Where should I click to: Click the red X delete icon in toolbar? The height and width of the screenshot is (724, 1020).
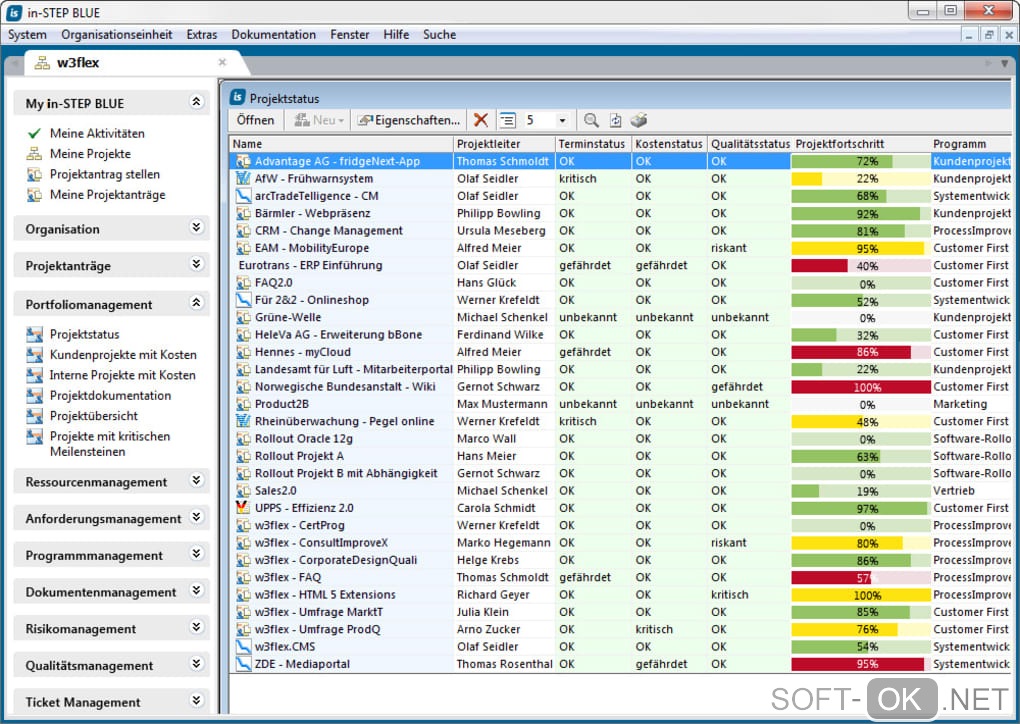[481, 120]
